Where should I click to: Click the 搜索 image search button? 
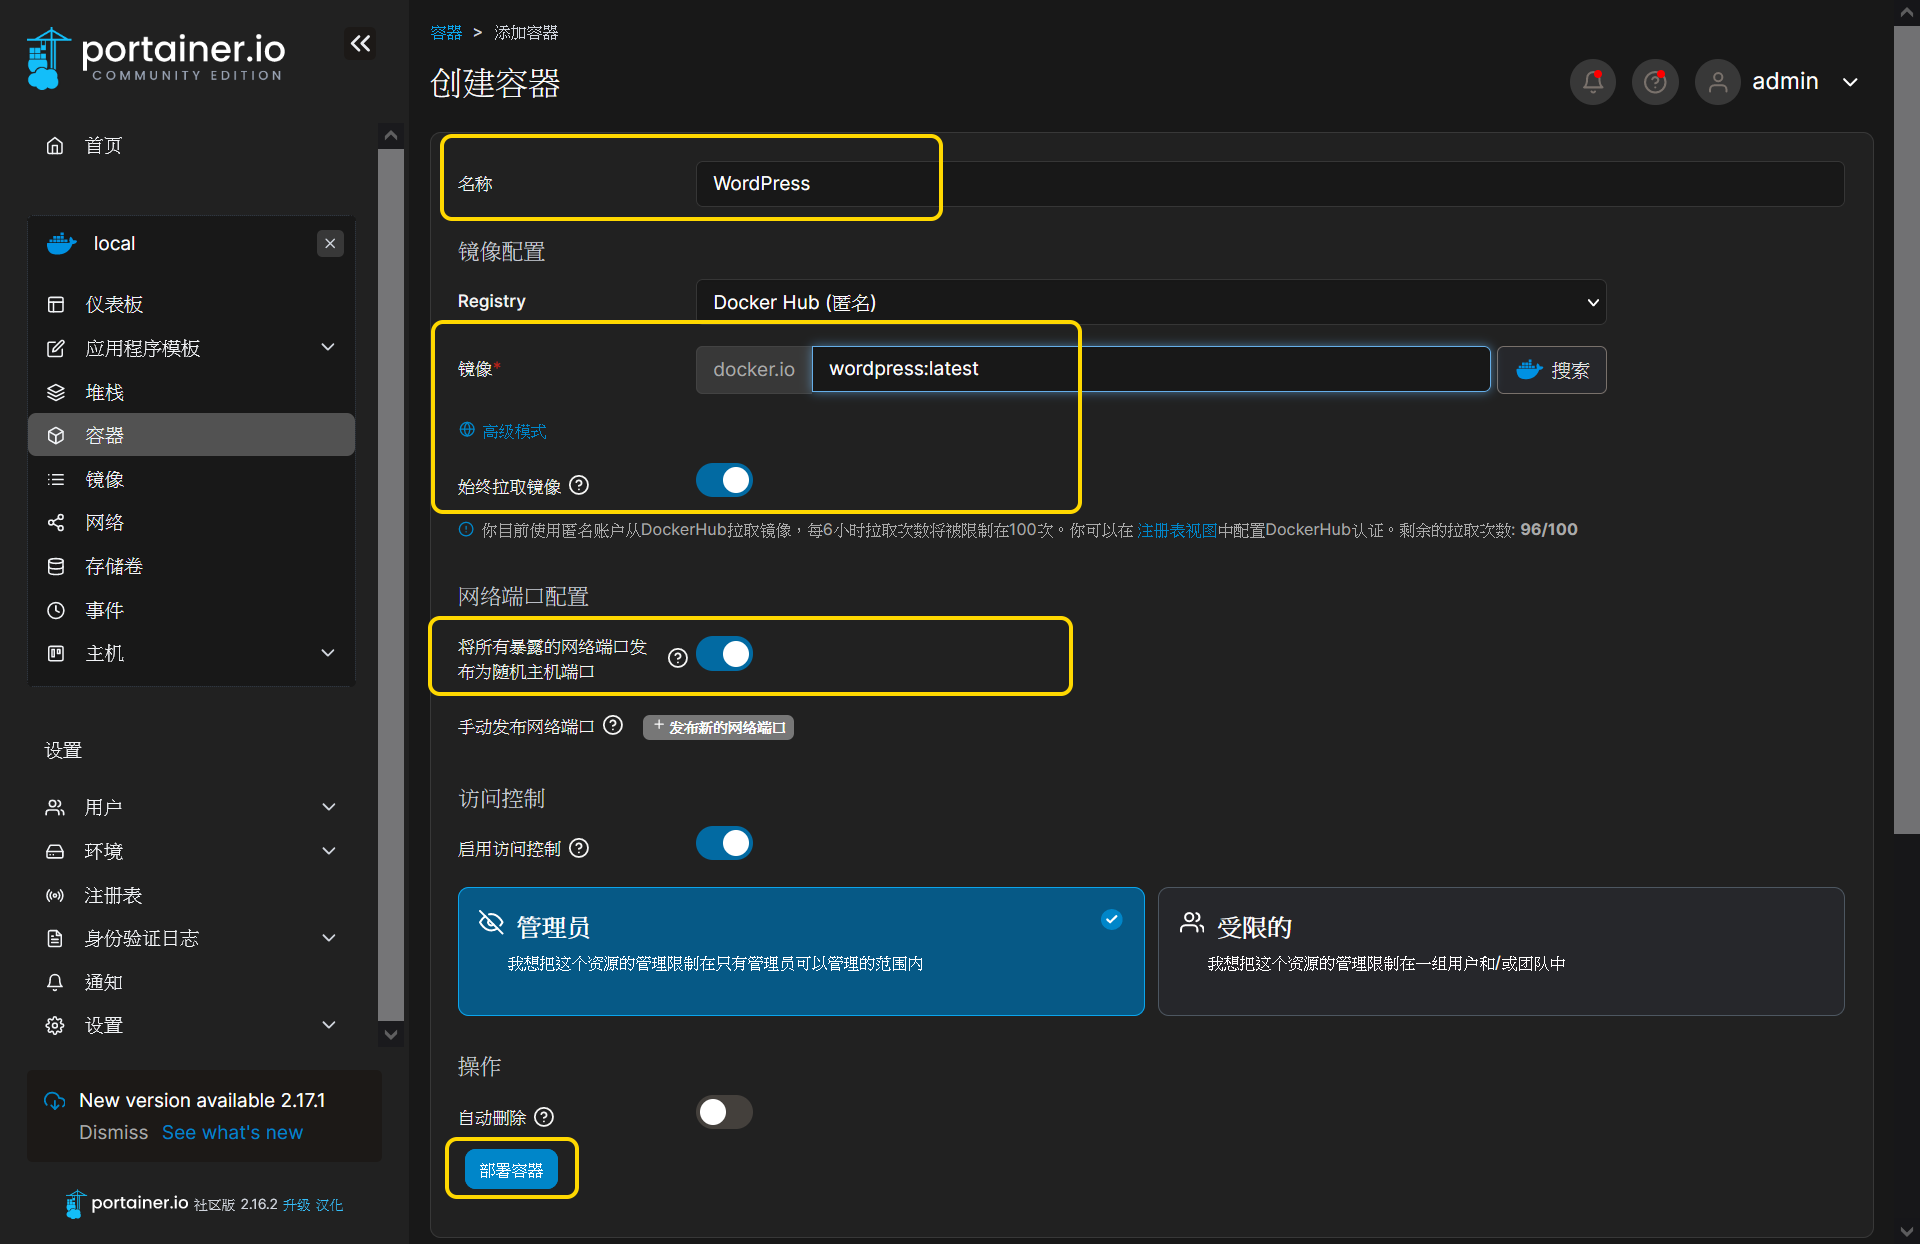click(x=1552, y=370)
